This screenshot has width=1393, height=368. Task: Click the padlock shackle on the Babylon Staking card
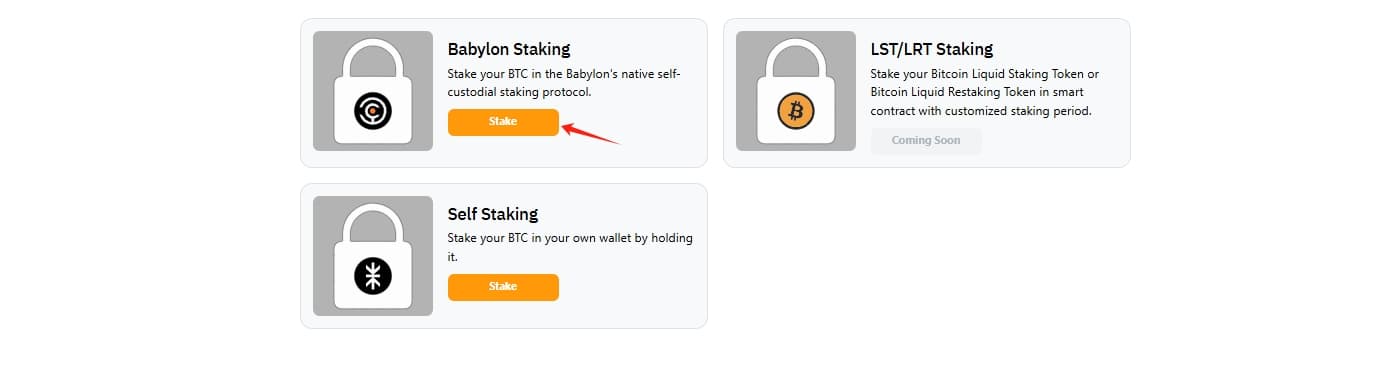click(373, 58)
